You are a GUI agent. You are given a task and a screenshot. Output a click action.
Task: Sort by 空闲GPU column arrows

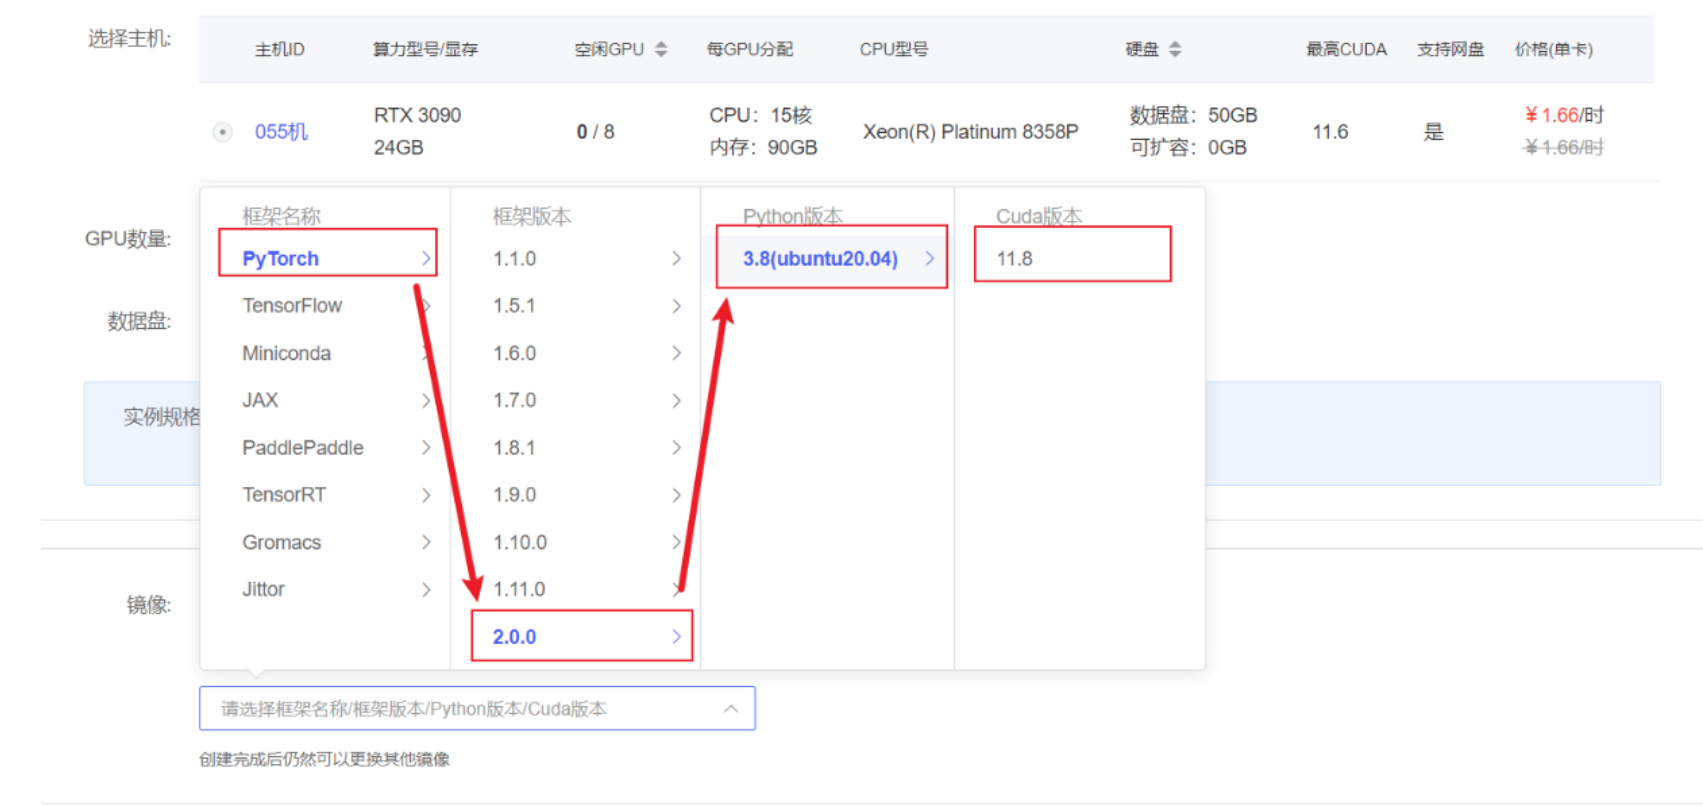[661, 49]
